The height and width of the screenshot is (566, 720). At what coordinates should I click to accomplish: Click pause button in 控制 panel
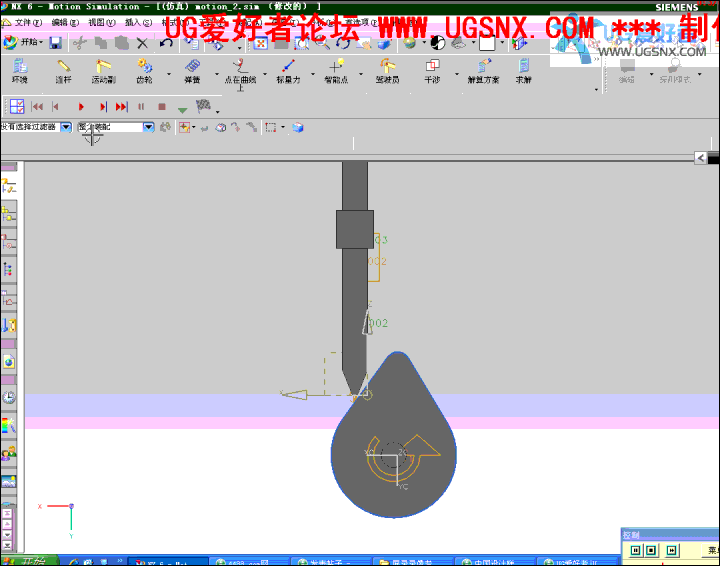click(x=636, y=550)
